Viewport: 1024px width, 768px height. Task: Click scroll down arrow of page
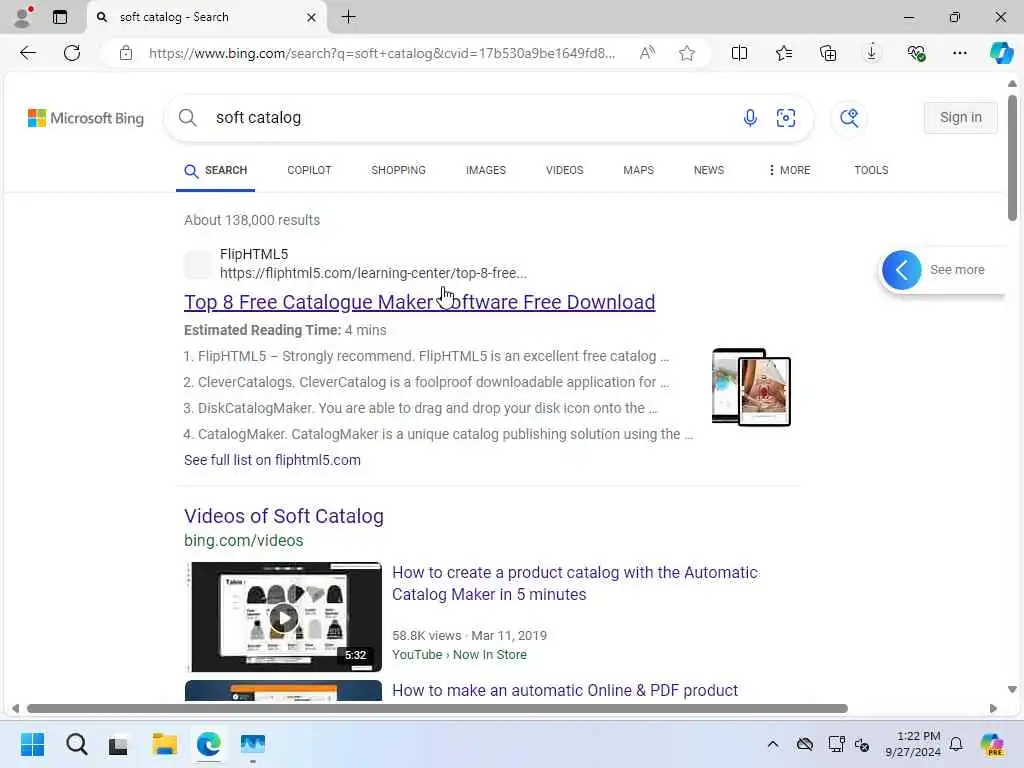[1012, 689]
